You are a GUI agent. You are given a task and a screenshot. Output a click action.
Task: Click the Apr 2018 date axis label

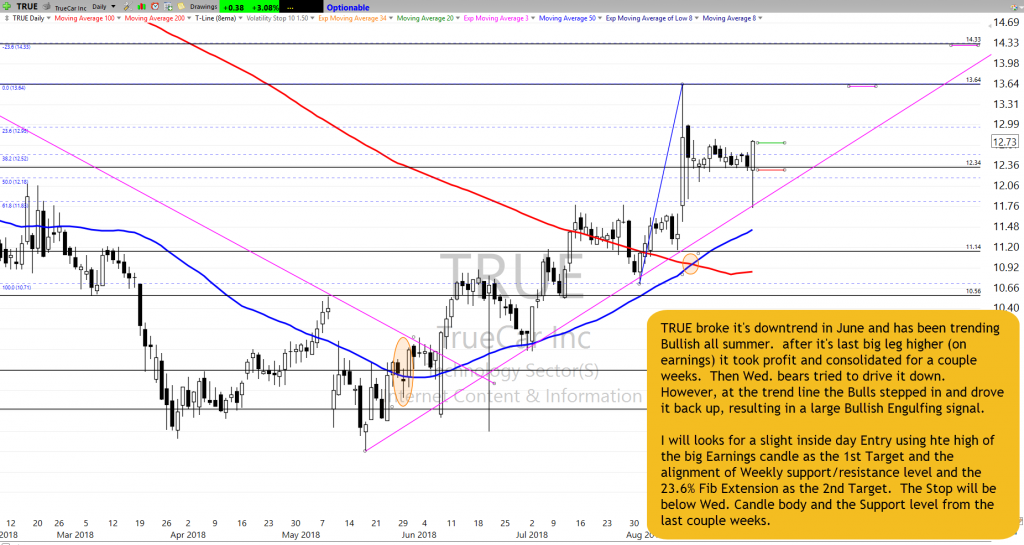tap(187, 535)
